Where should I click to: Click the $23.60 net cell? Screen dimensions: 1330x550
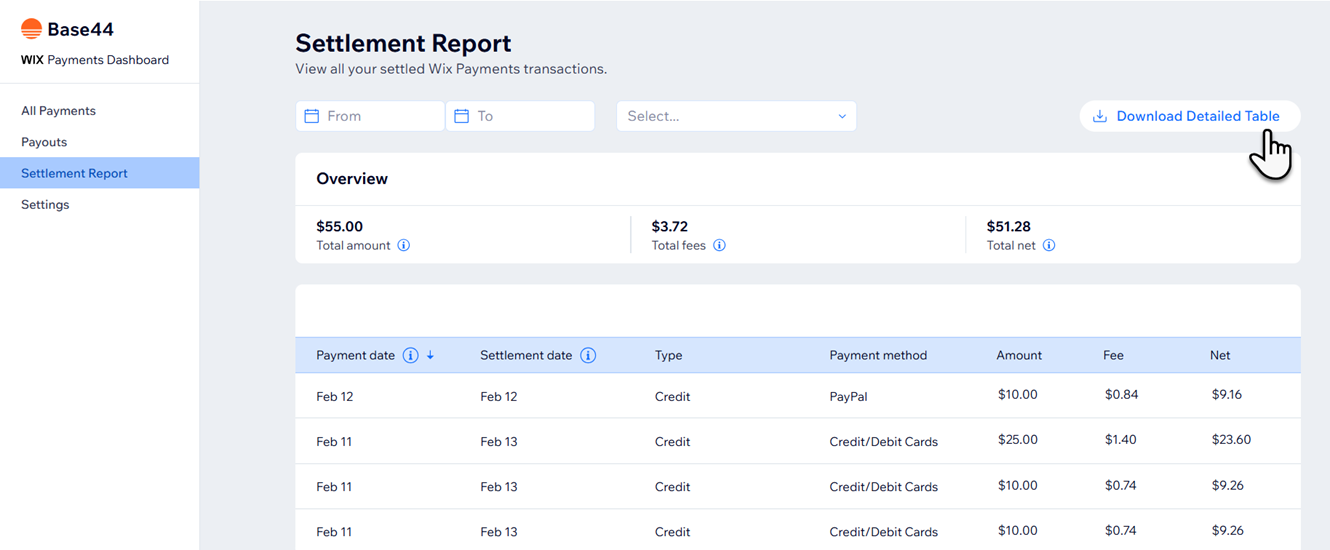point(1231,439)
